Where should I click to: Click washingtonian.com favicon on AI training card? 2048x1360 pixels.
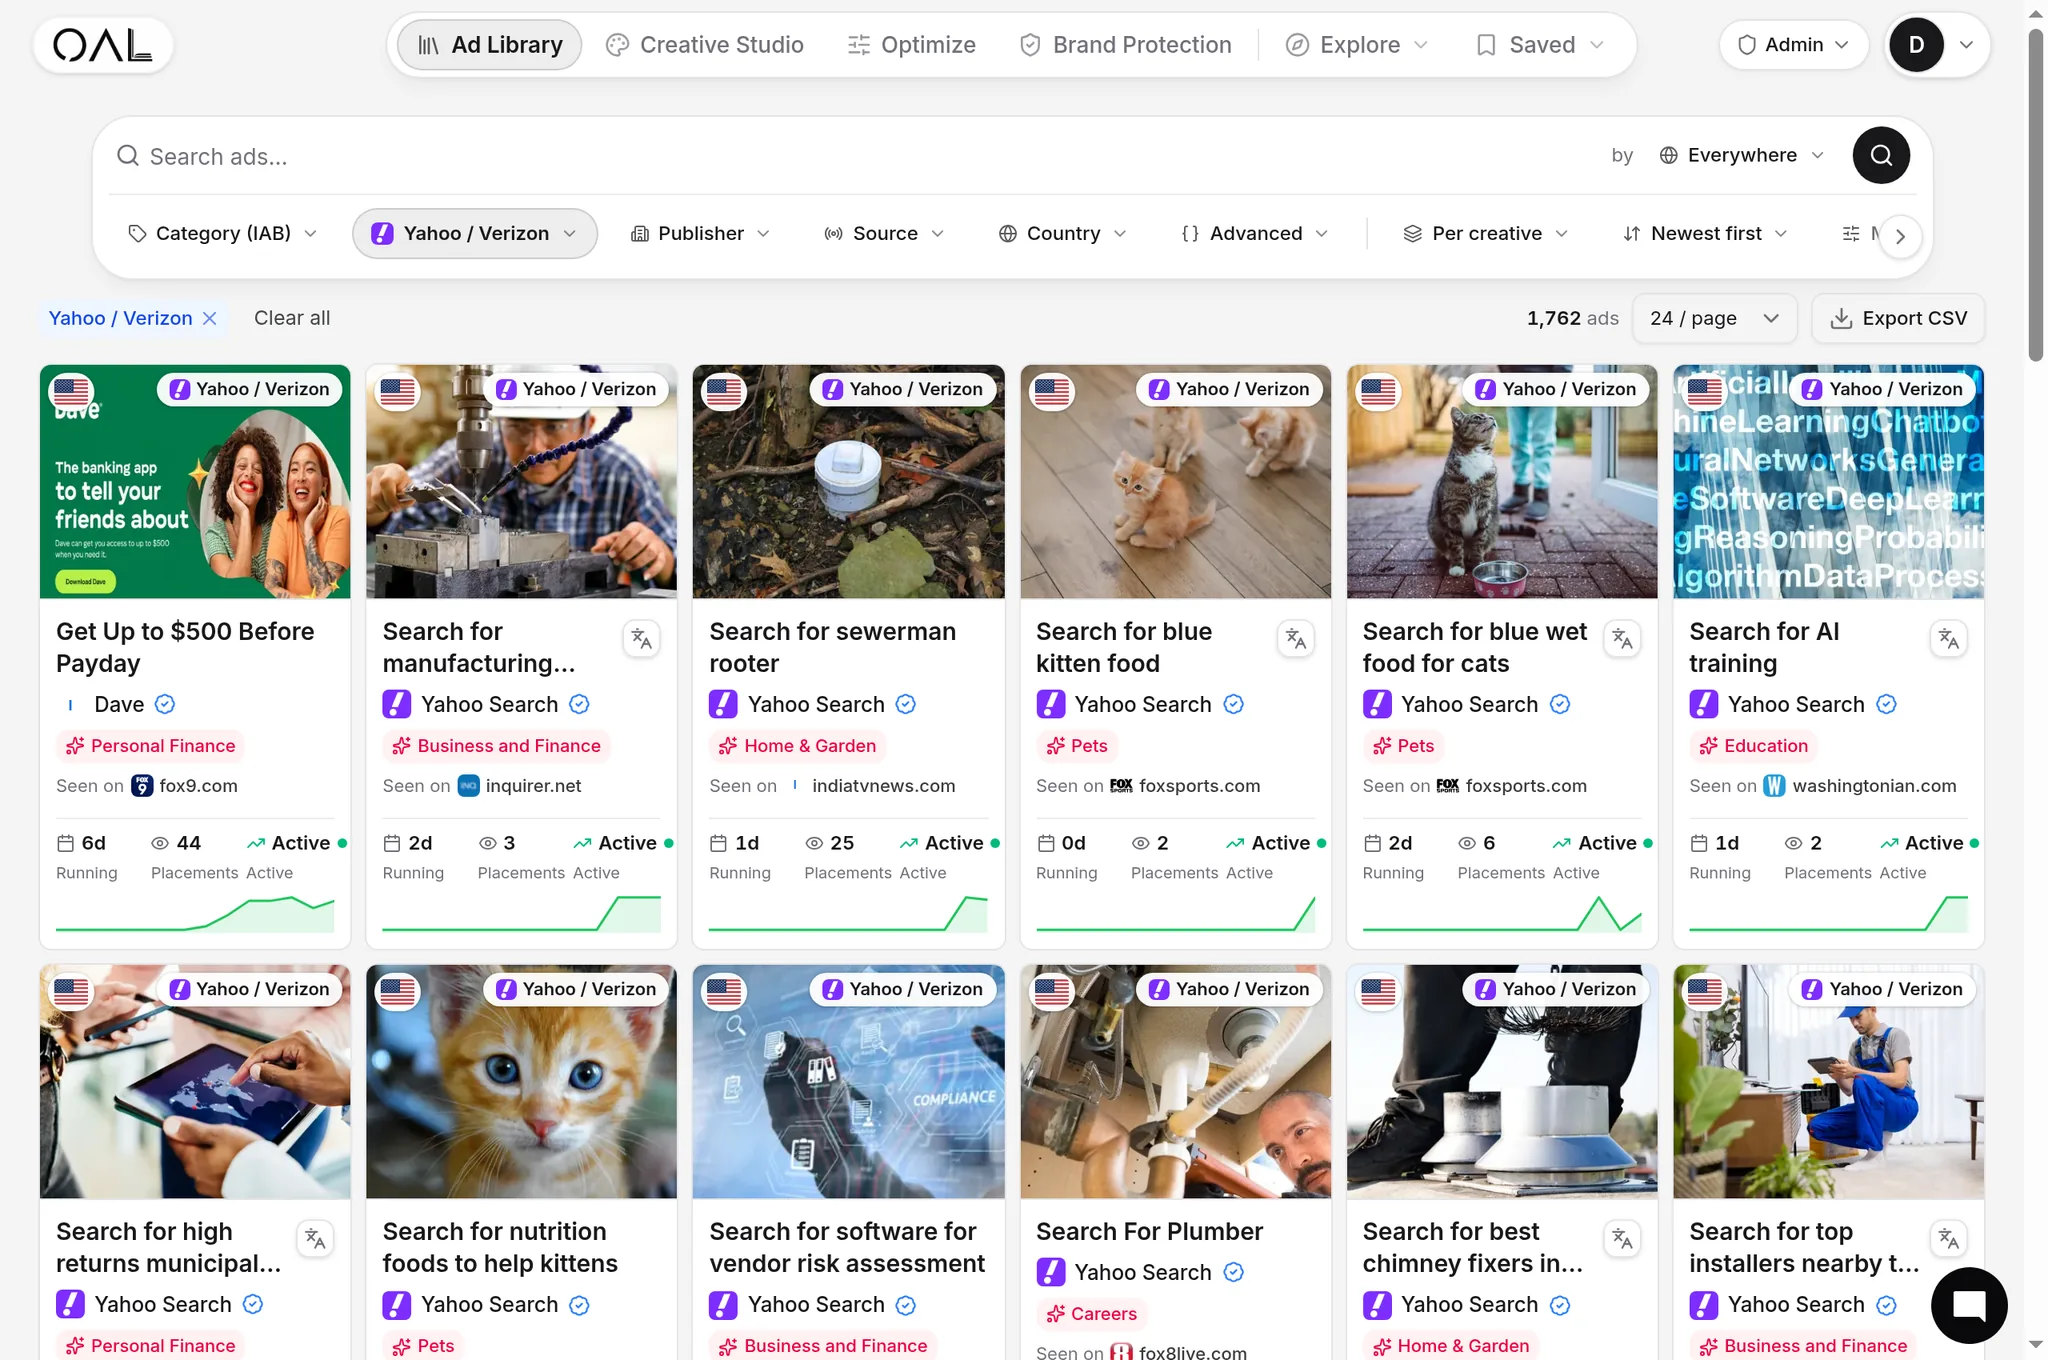pos(1774,786)
